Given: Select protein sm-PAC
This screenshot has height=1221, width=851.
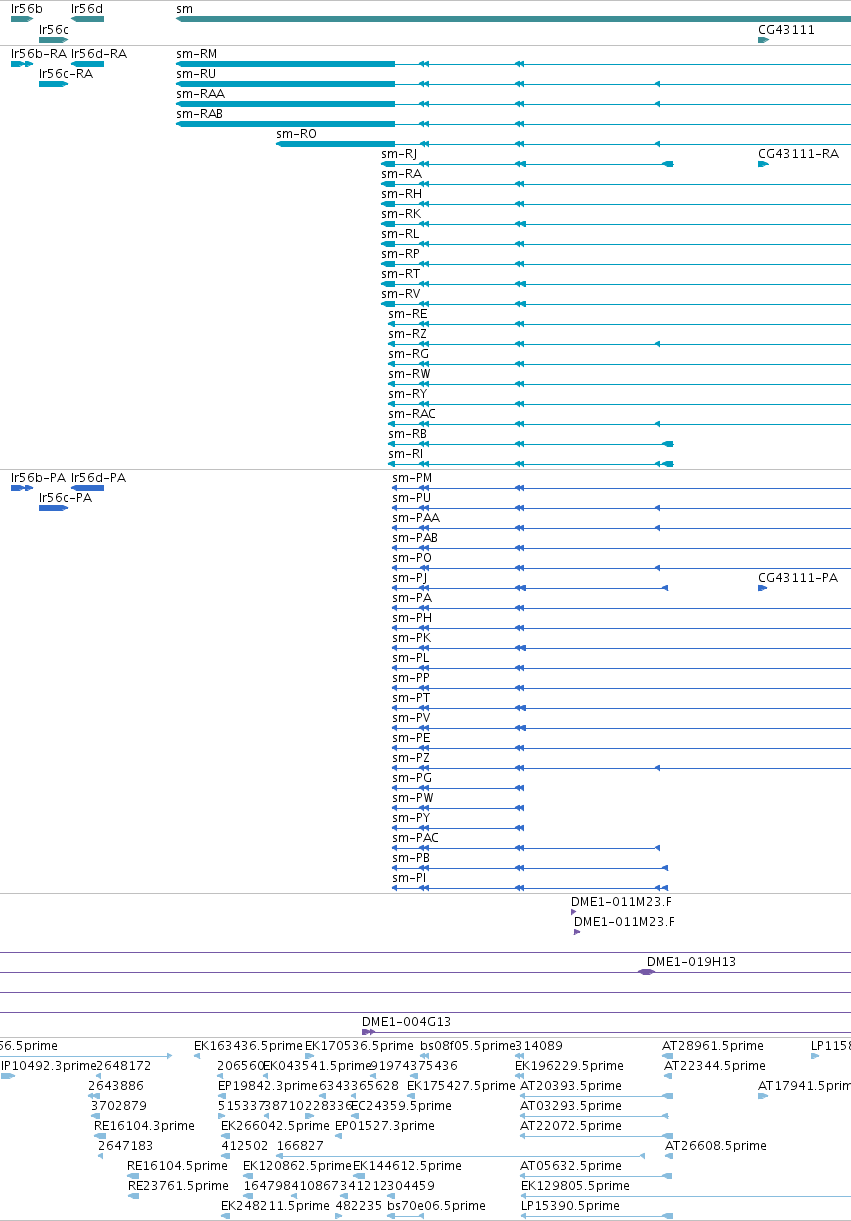Looking at the screenshot, I should pos(415,837).
